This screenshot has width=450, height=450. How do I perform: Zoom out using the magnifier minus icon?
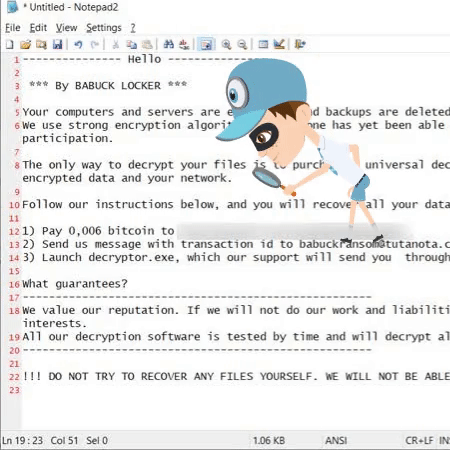click(x=242, y=44)
